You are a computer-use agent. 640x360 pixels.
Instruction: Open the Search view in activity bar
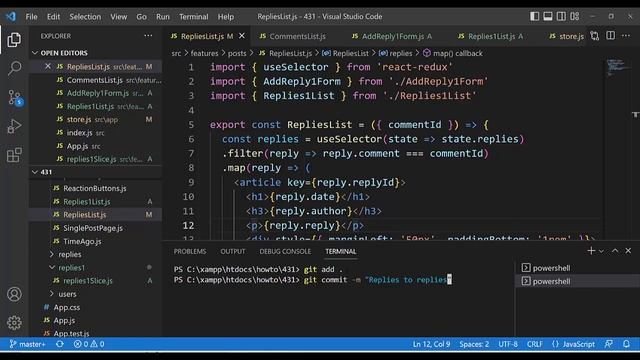pos(14,68)
